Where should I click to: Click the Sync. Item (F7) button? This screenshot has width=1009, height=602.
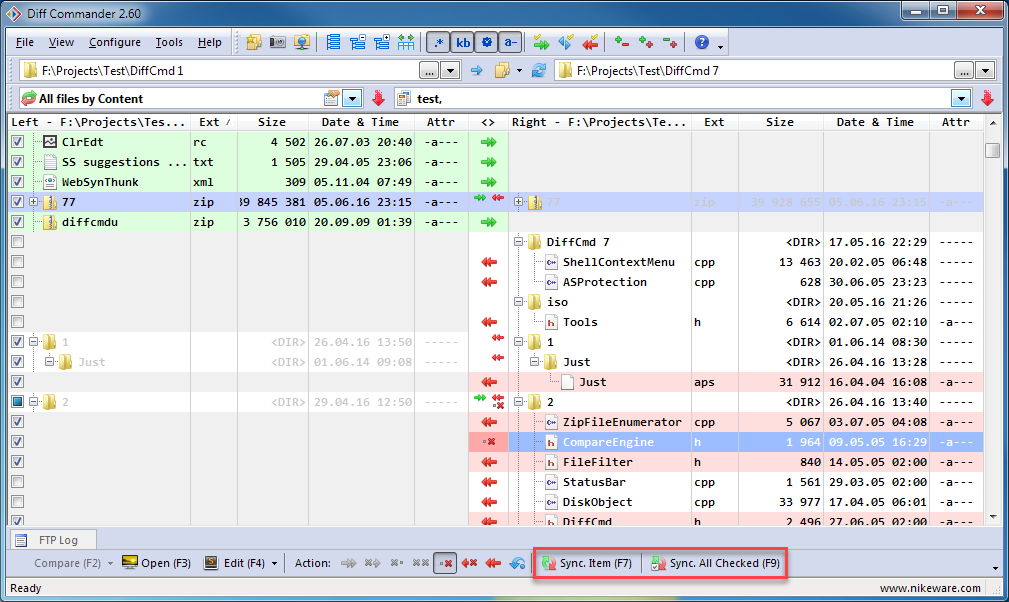pos(587,563)
